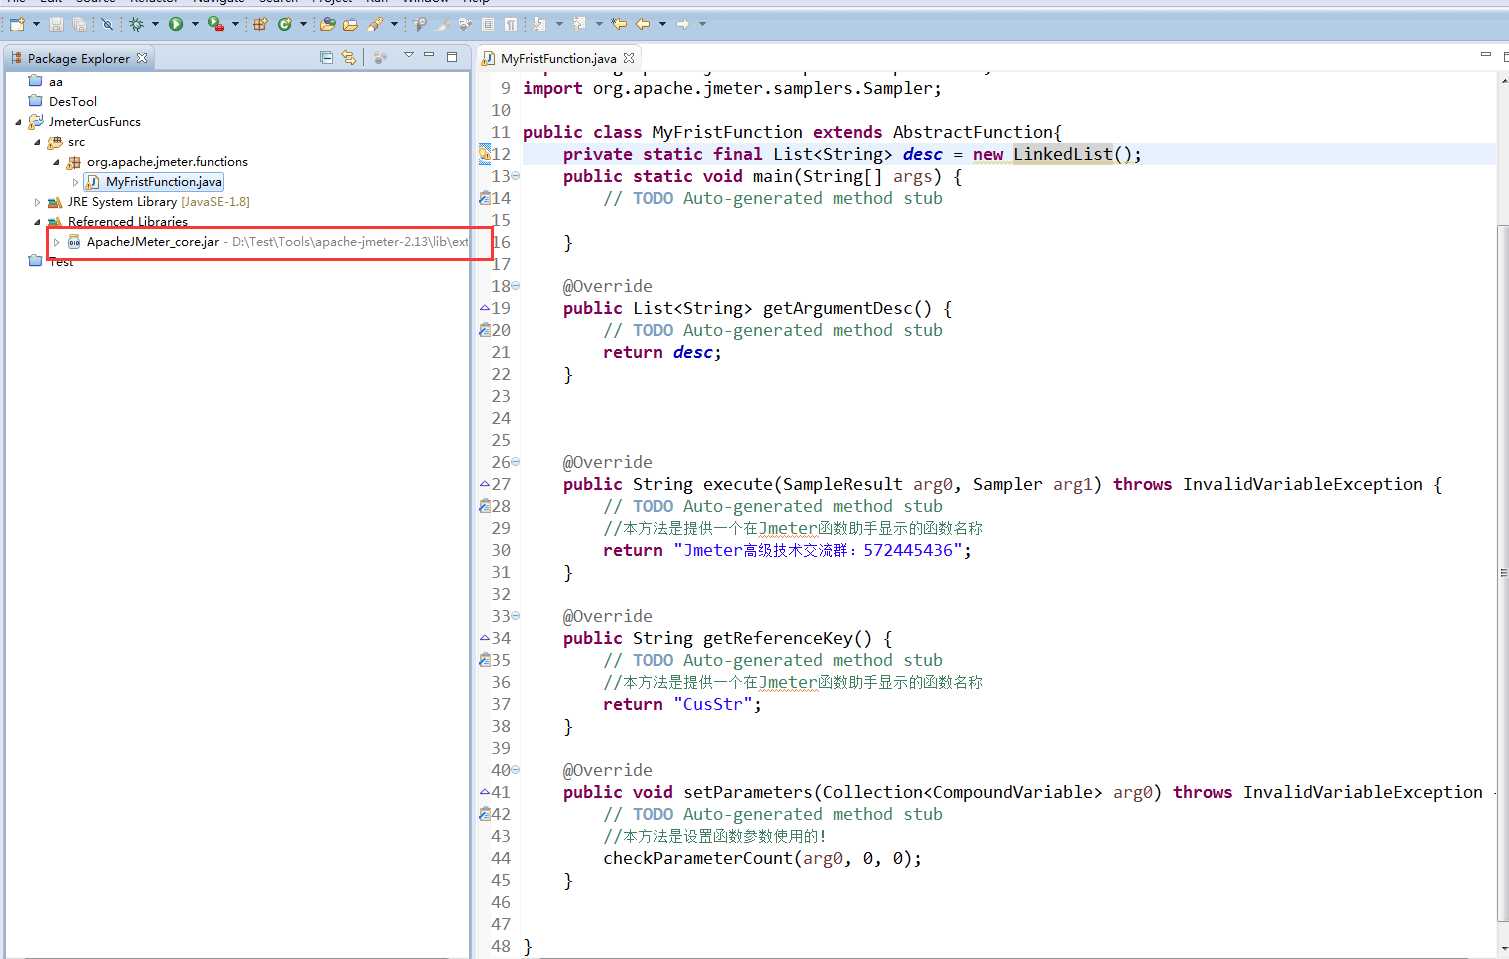The height and width of the screenshot is (959, 1509).
Task: Expand MyFristFunction.java in the tree
Action: click(75, 182)
